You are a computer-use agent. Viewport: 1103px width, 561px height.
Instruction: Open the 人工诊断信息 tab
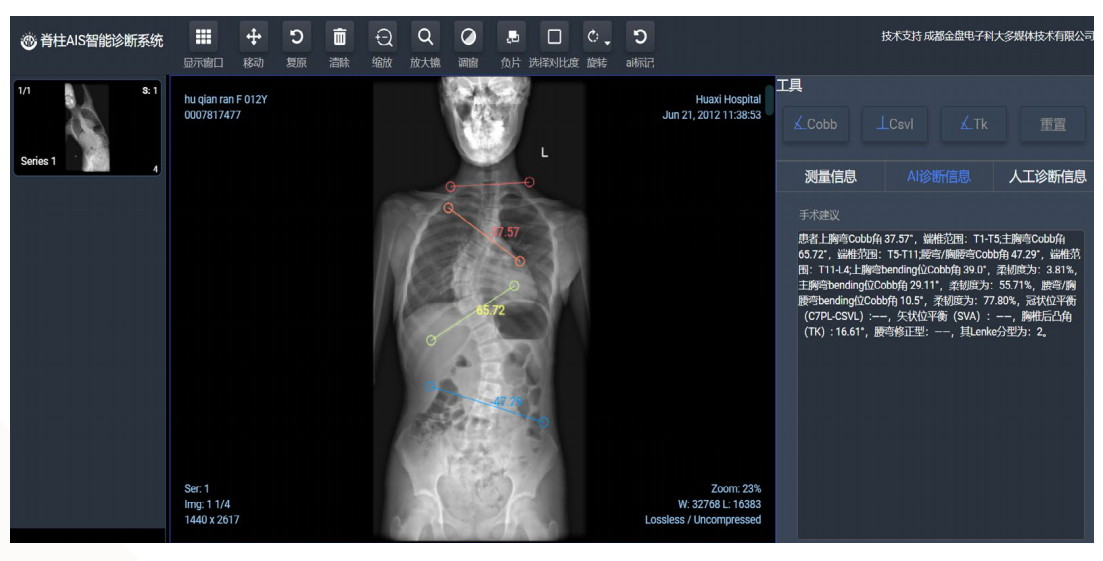pyautogui.click(x=1046, y=177)
